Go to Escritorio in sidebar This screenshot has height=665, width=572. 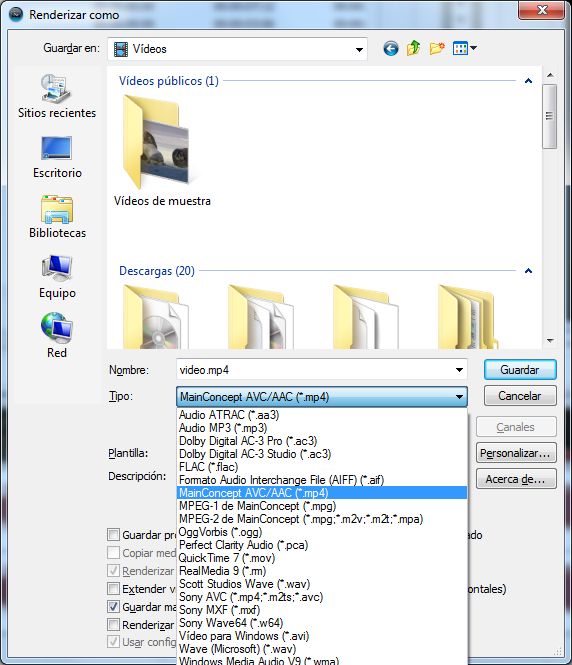click(57, 157)
